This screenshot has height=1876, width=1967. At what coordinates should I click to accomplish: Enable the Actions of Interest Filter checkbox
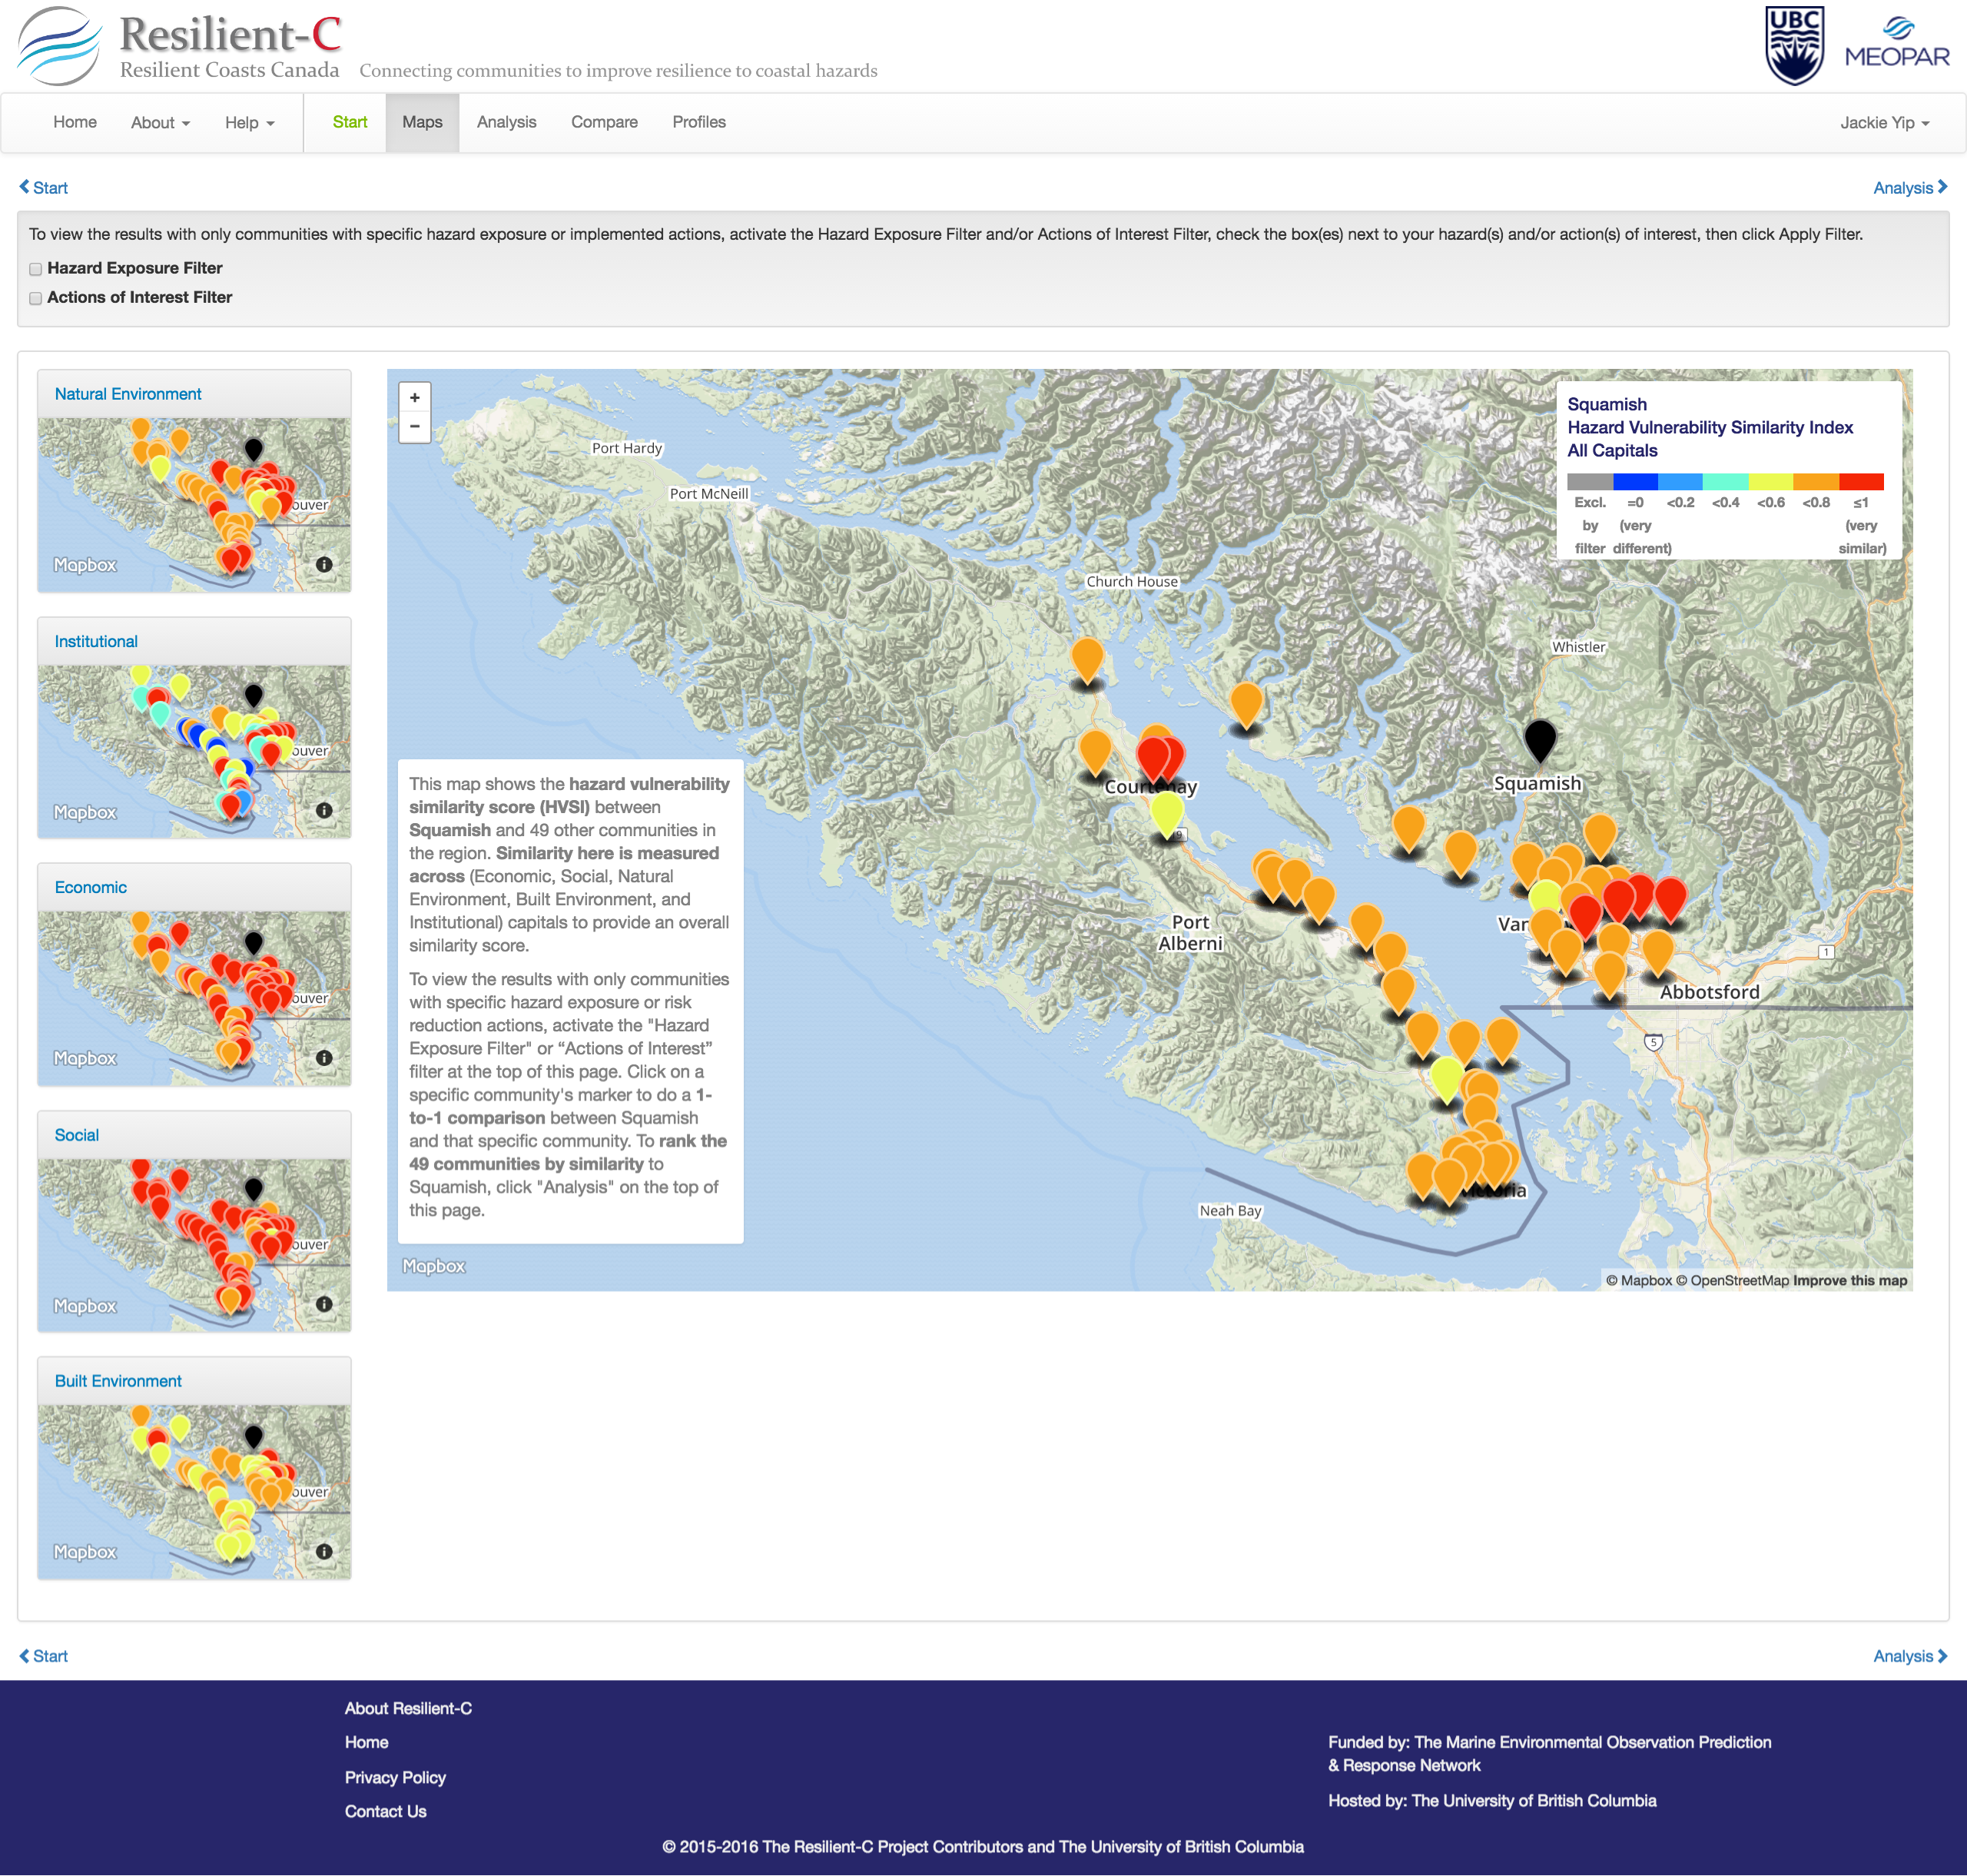[36, 298]
